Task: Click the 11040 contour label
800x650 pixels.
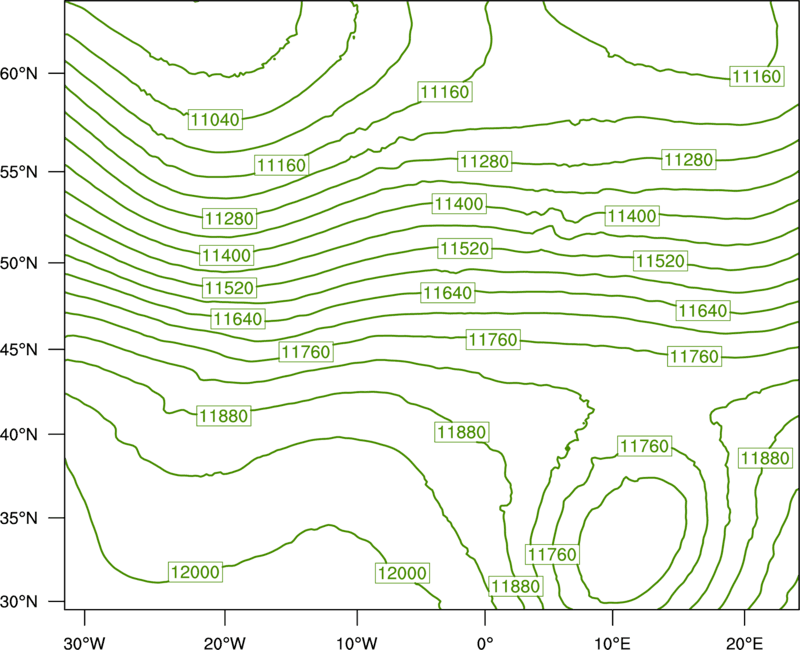Action: tap(215, 119)
